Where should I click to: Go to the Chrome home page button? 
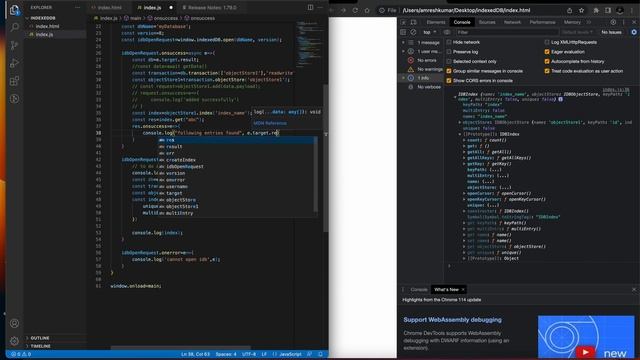[x=367, y=10]
